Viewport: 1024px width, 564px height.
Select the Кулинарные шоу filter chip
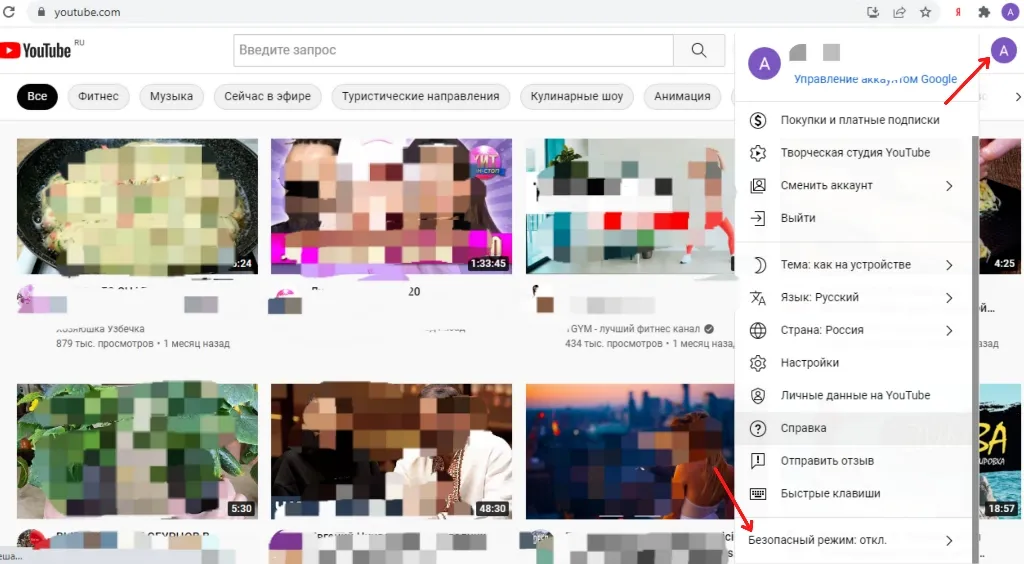point(577,97)
